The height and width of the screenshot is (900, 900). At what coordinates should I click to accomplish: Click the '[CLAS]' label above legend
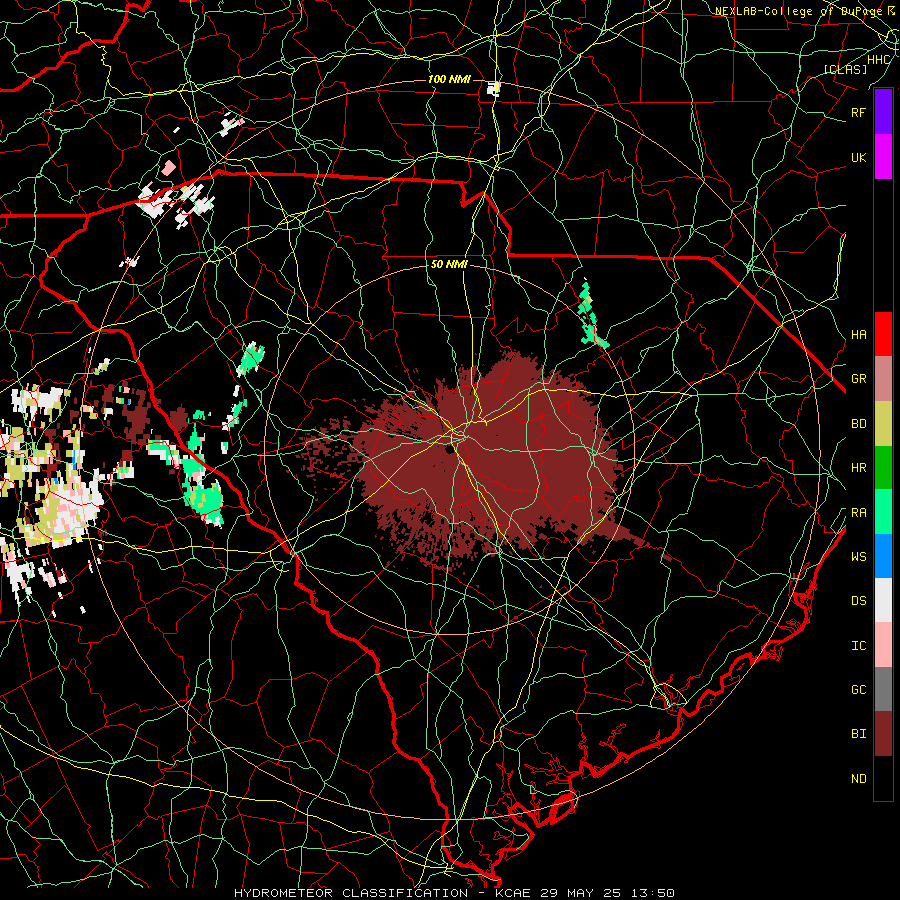coord(845,69)
